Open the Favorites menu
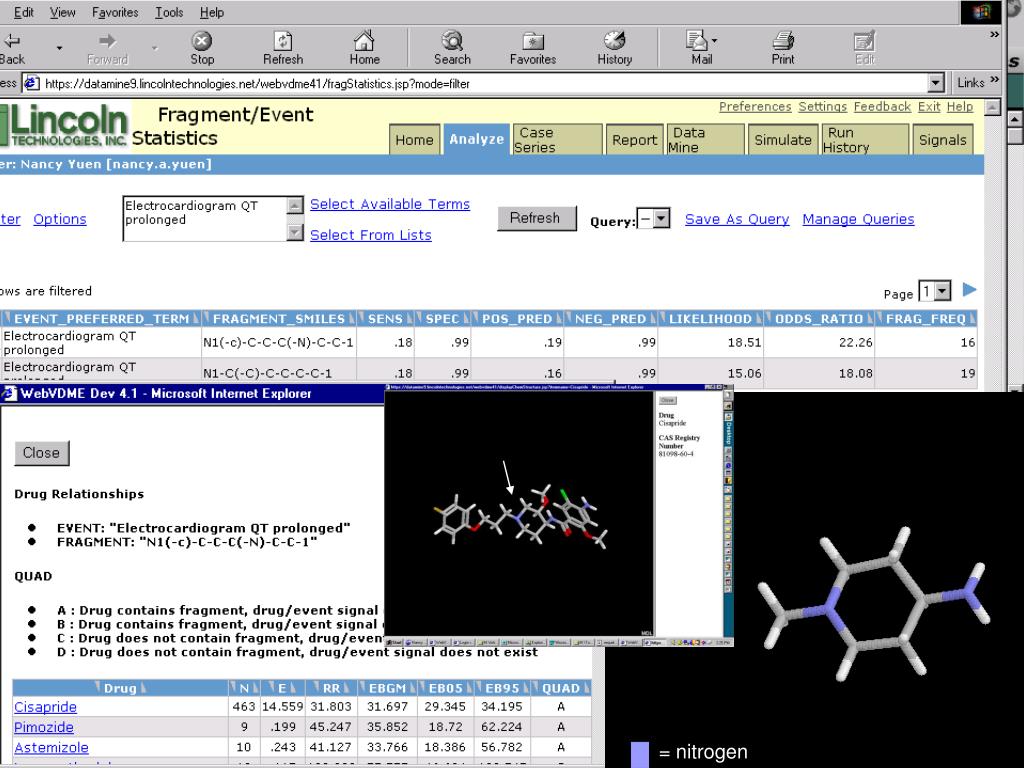Screen dimensions: 1024x768 (115, 12)
